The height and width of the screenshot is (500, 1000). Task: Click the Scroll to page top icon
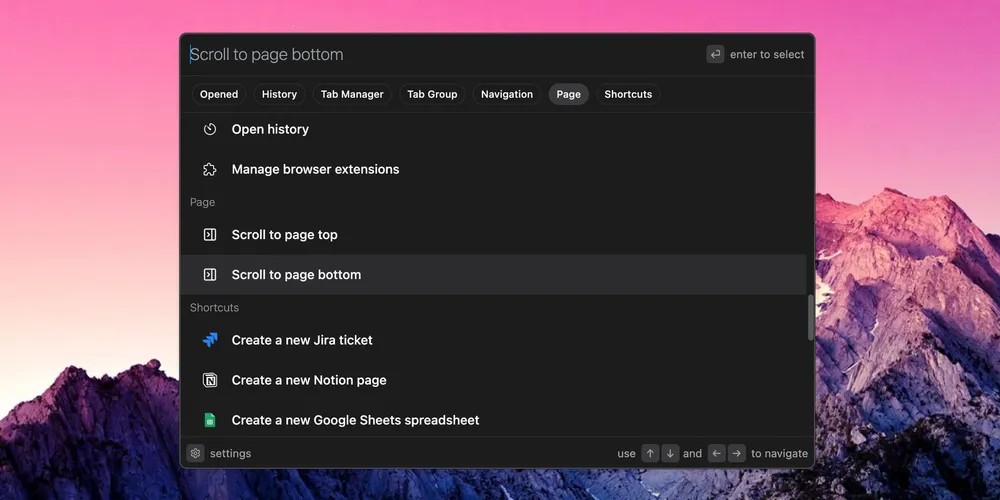click(x=210, y=235)
